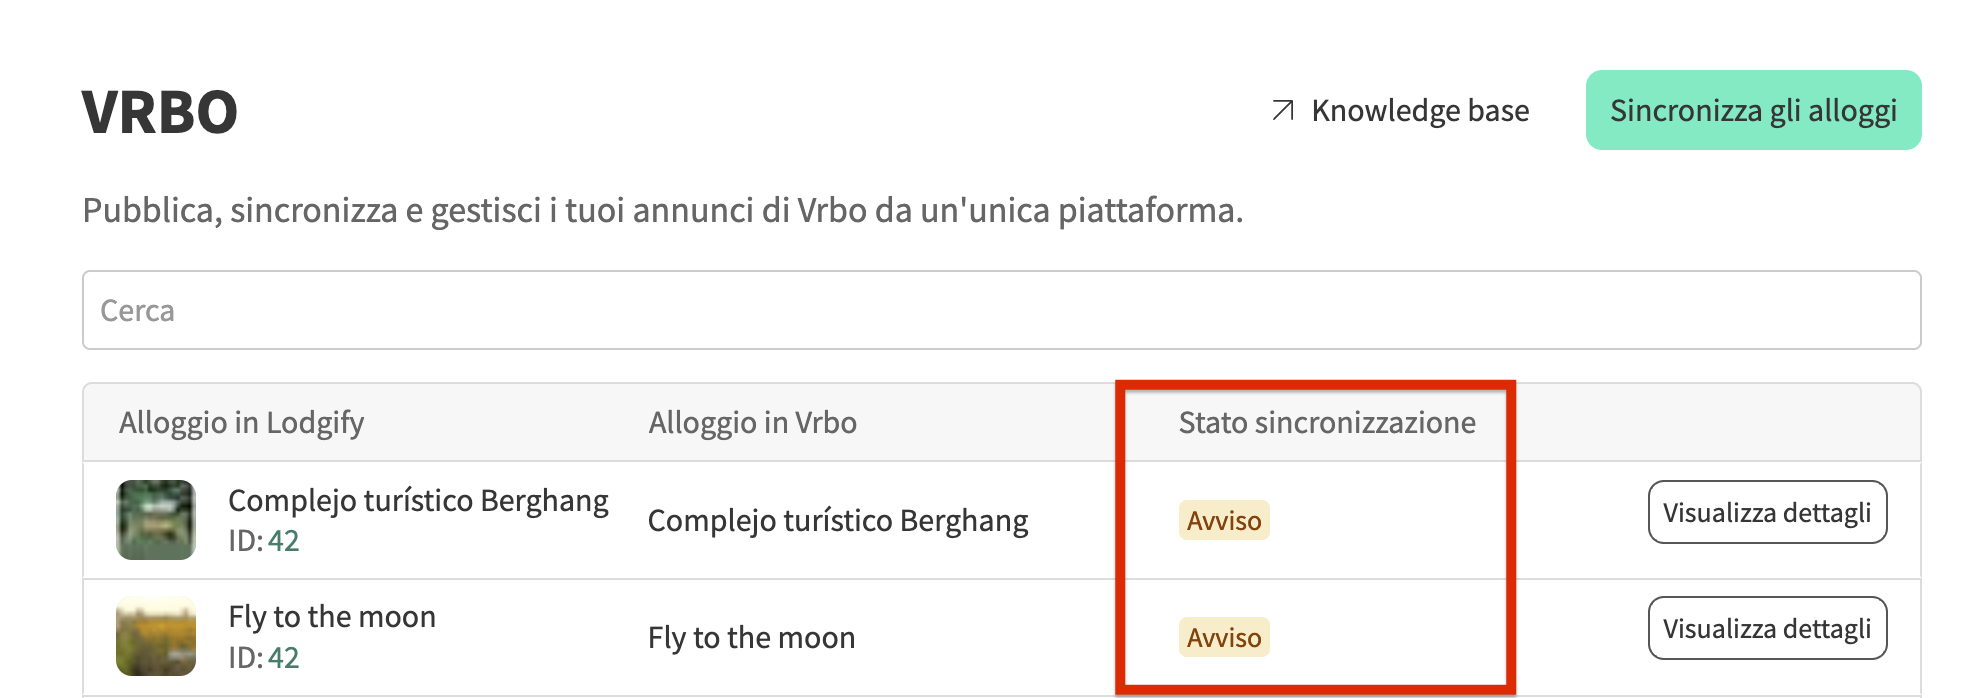This screenshot has height=698, width=1966.
Task: Click the Vrbo listing name Fly to the moon
Action: click(x=751, y=637)
